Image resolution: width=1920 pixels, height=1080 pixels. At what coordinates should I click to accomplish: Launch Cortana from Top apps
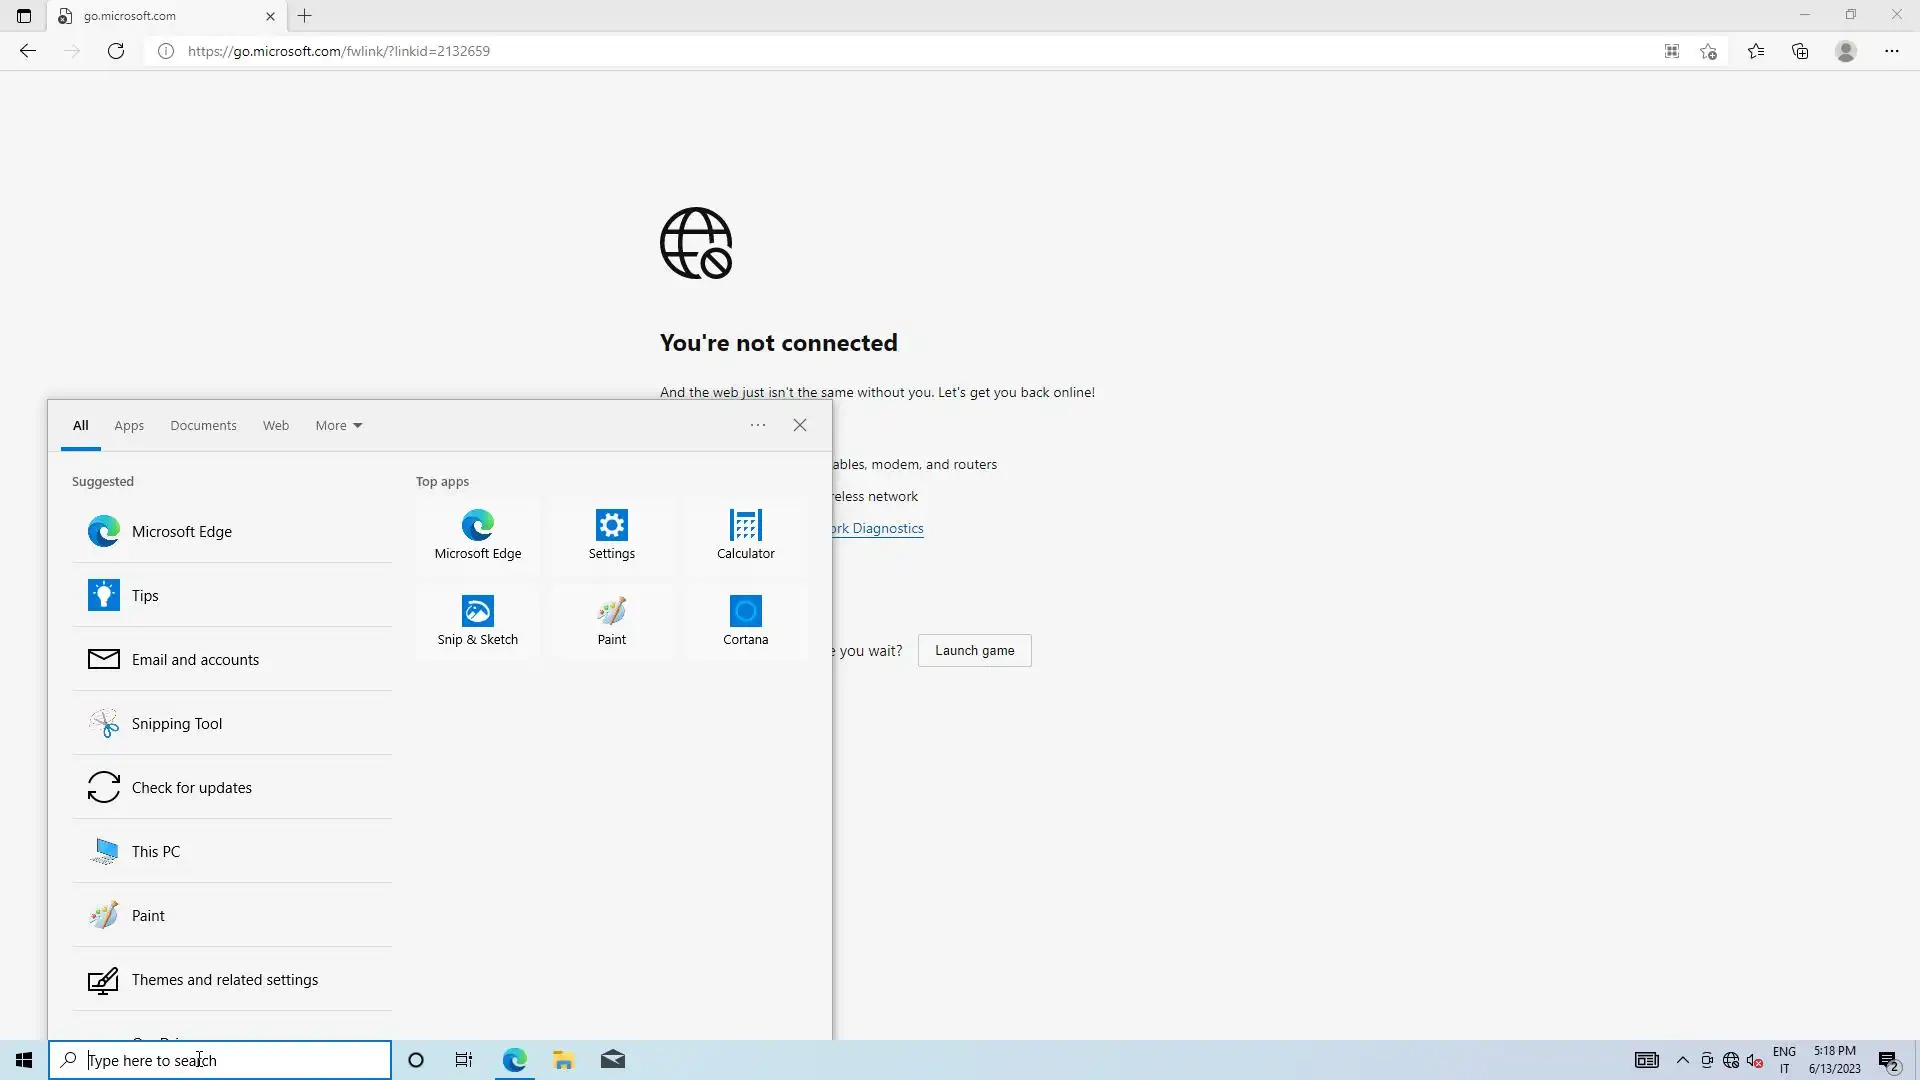[x=745, y=621]
